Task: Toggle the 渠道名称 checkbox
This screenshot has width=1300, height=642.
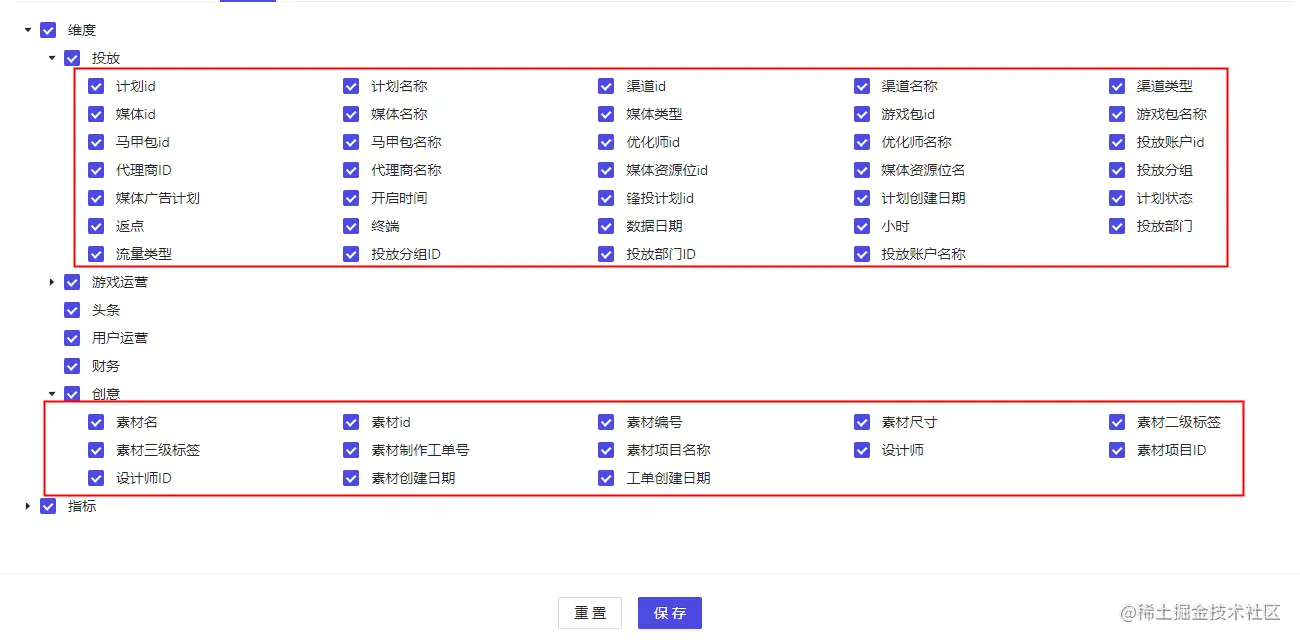Action: (x=862, y=86)
